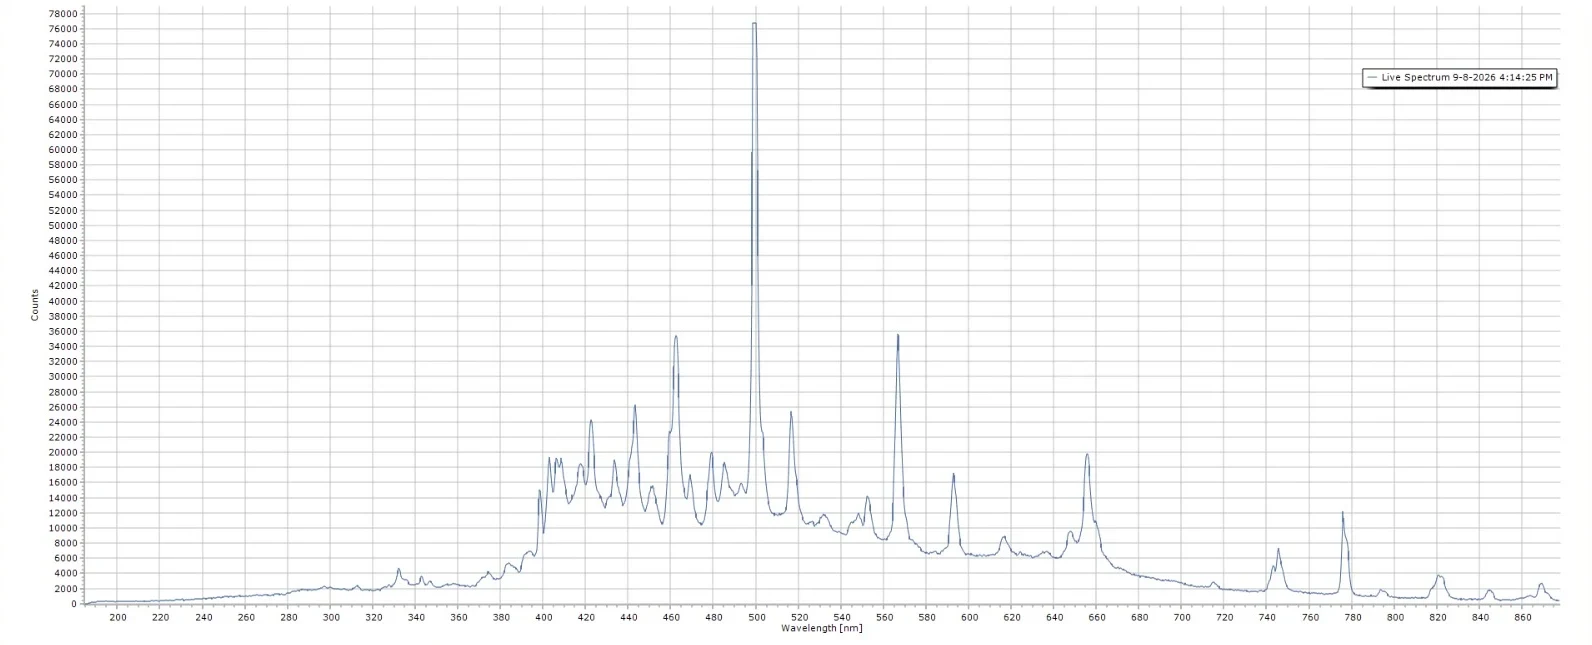The image size is (1592, 645).
Task: Click the Counts y-axis title
Action: click(x=35, y=304)
